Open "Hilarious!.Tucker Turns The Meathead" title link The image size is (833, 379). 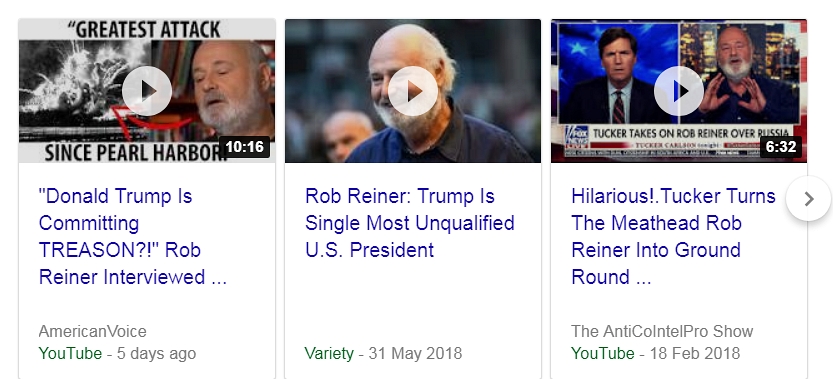673,237
